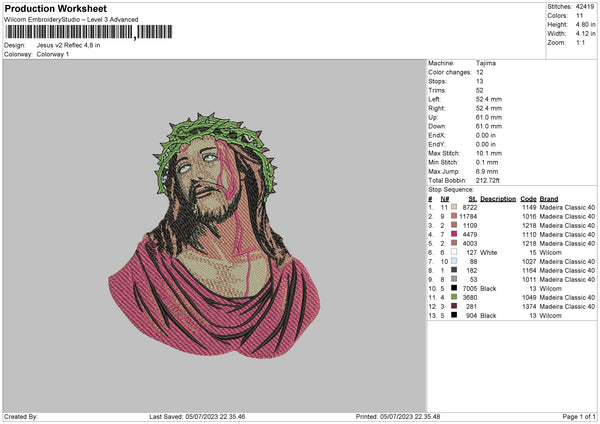
Task: Select code 1016 in the stop sequence
Action: (529, 217)
